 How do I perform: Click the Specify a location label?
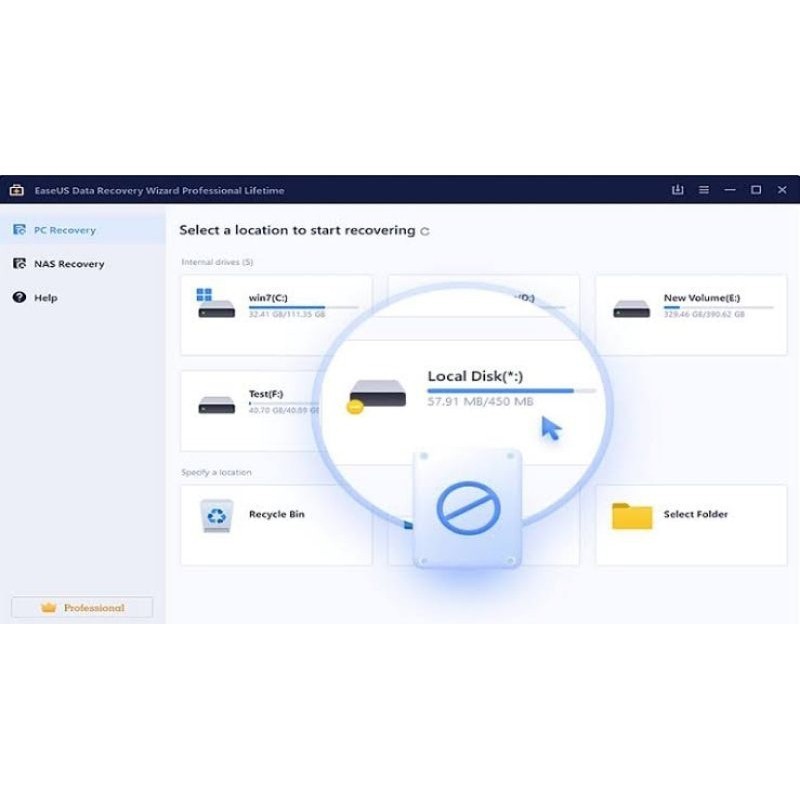pos(216,472)
